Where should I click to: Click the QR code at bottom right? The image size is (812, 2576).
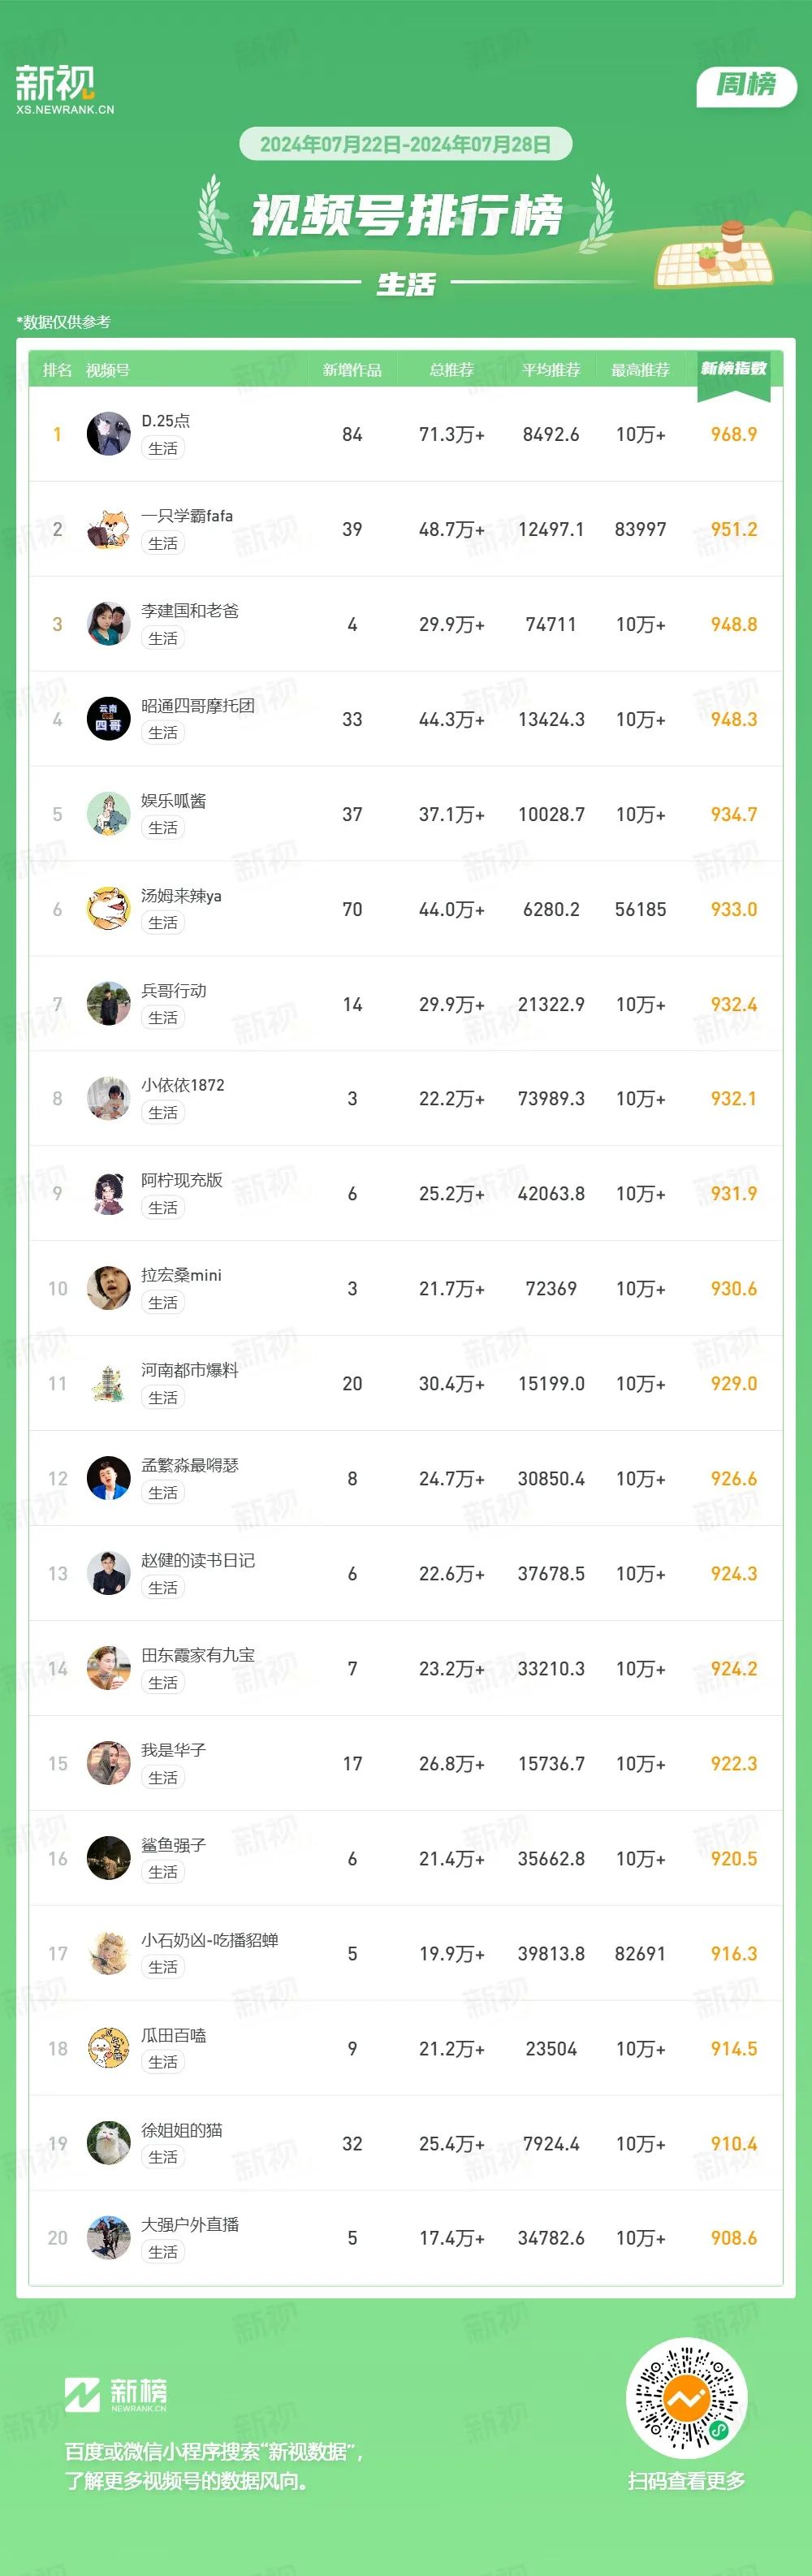coord(686,2397)
